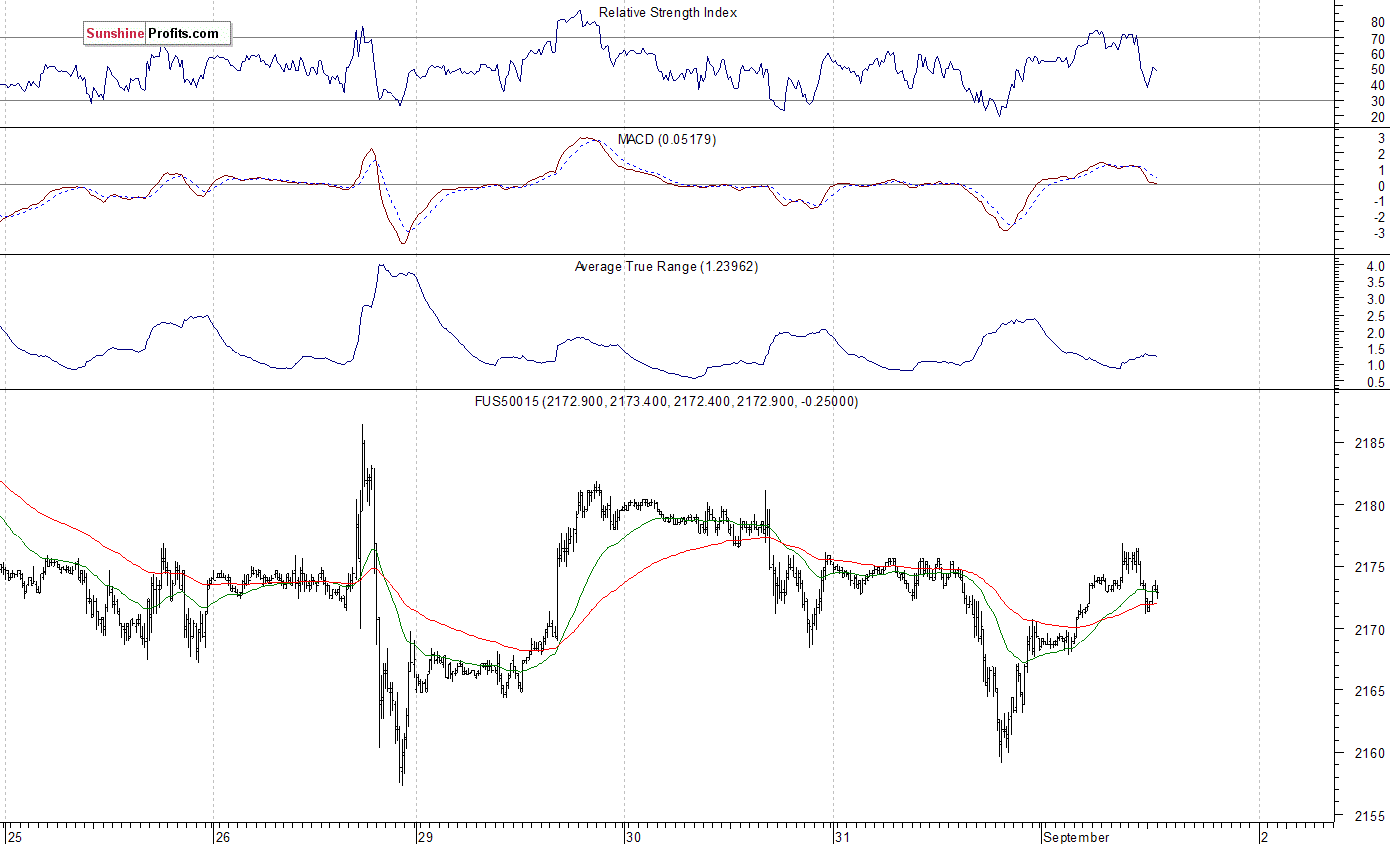Click the 29 date axis label
Image resolution: width=1390 pixels, height=844 pixels.
click(x=426, y=836)
